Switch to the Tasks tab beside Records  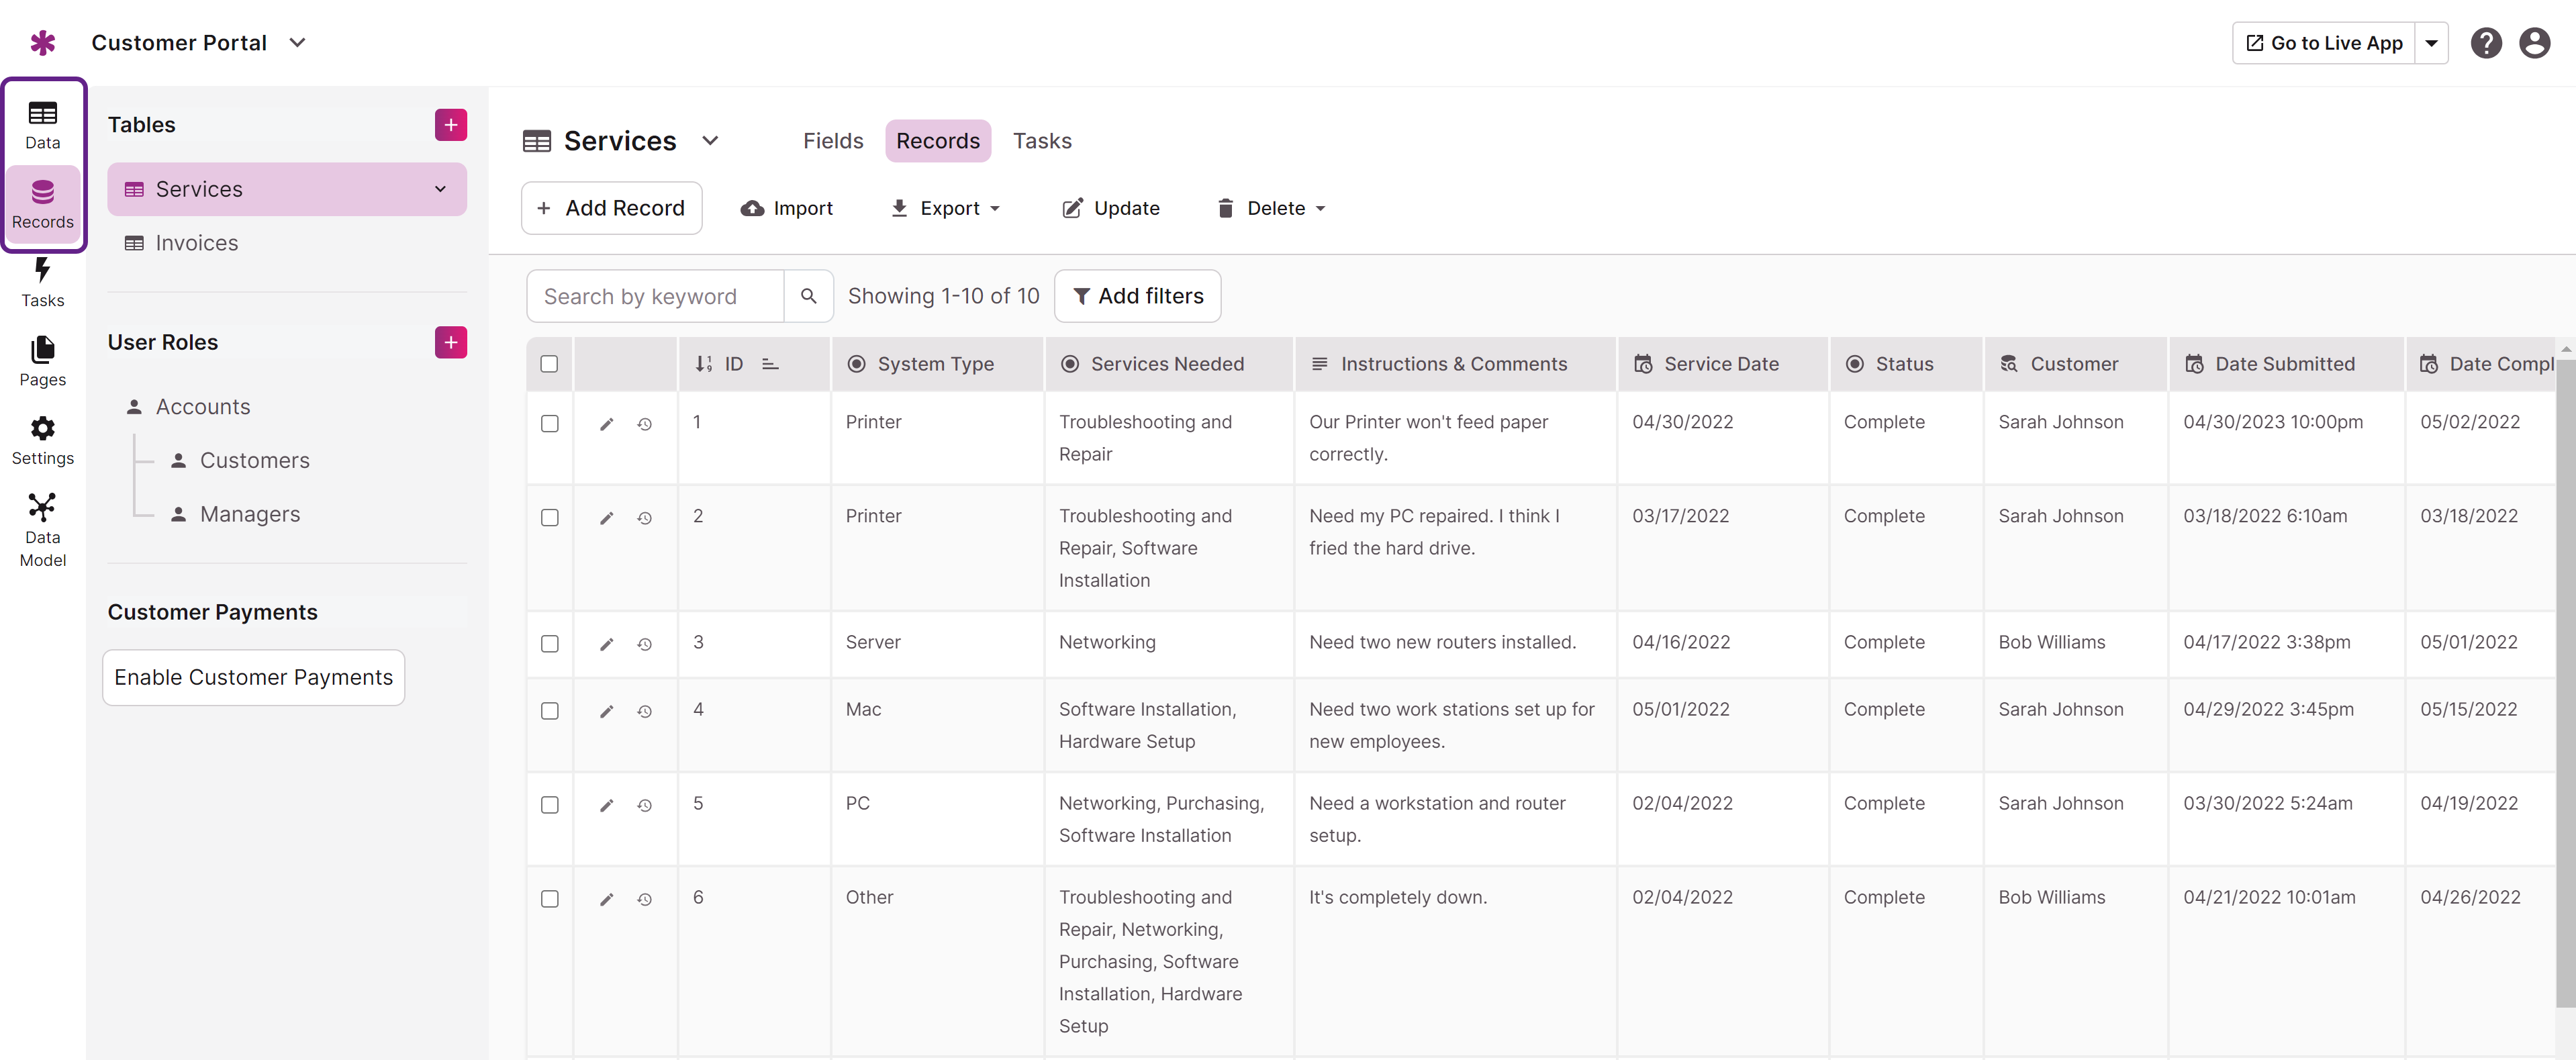(1041, 141)
